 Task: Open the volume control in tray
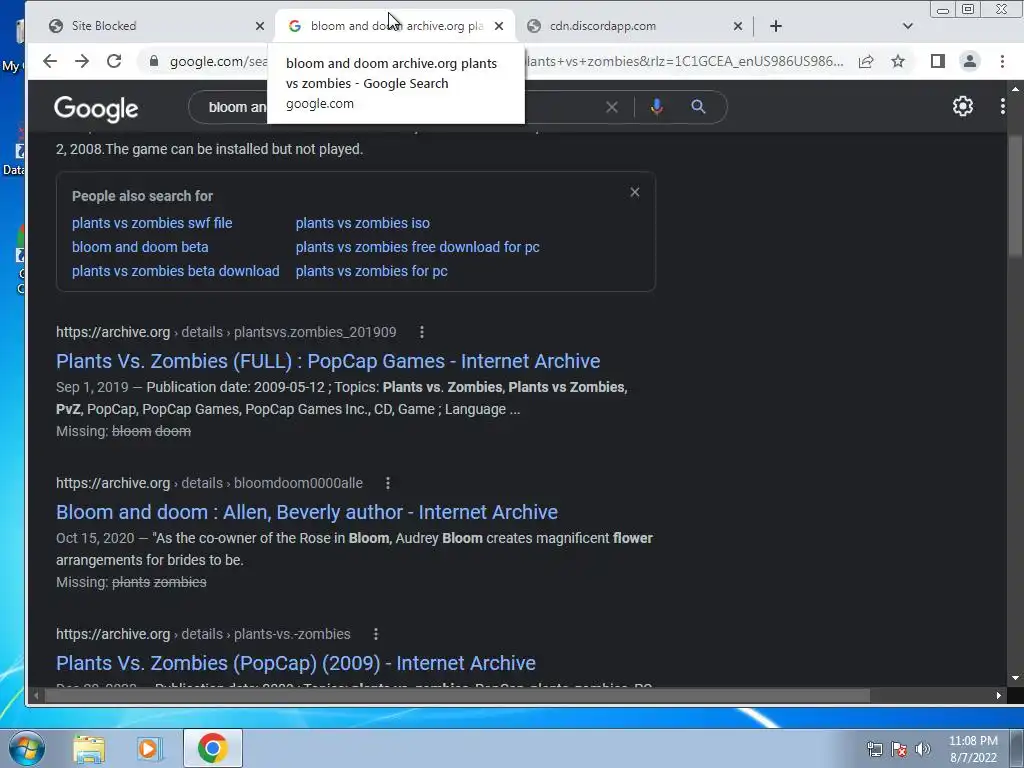coord(923,749)
